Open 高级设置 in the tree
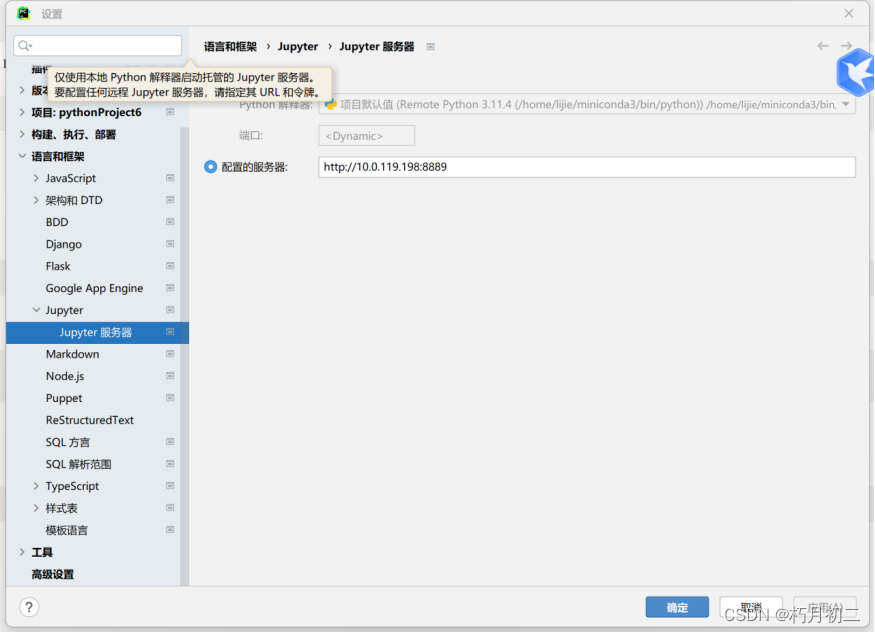The width and height of the screenshot is (875, 633). [52, 574]
